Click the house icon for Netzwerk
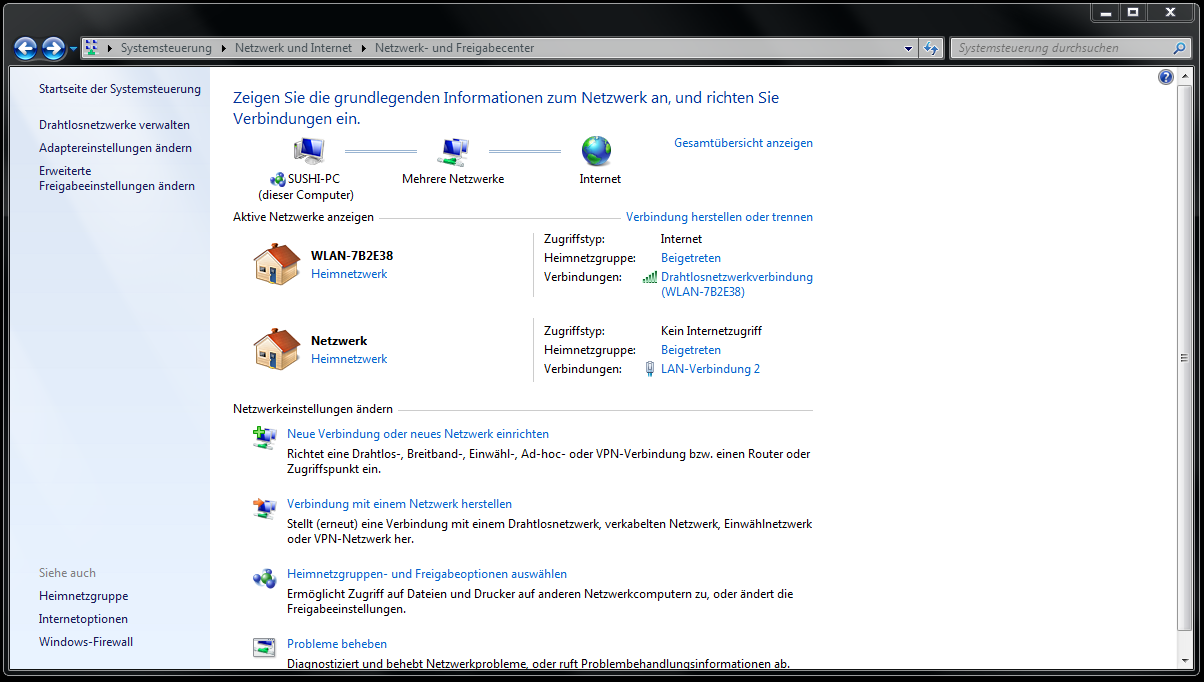The width and height of the screenshot is (1204, 682). click(277, 349)
